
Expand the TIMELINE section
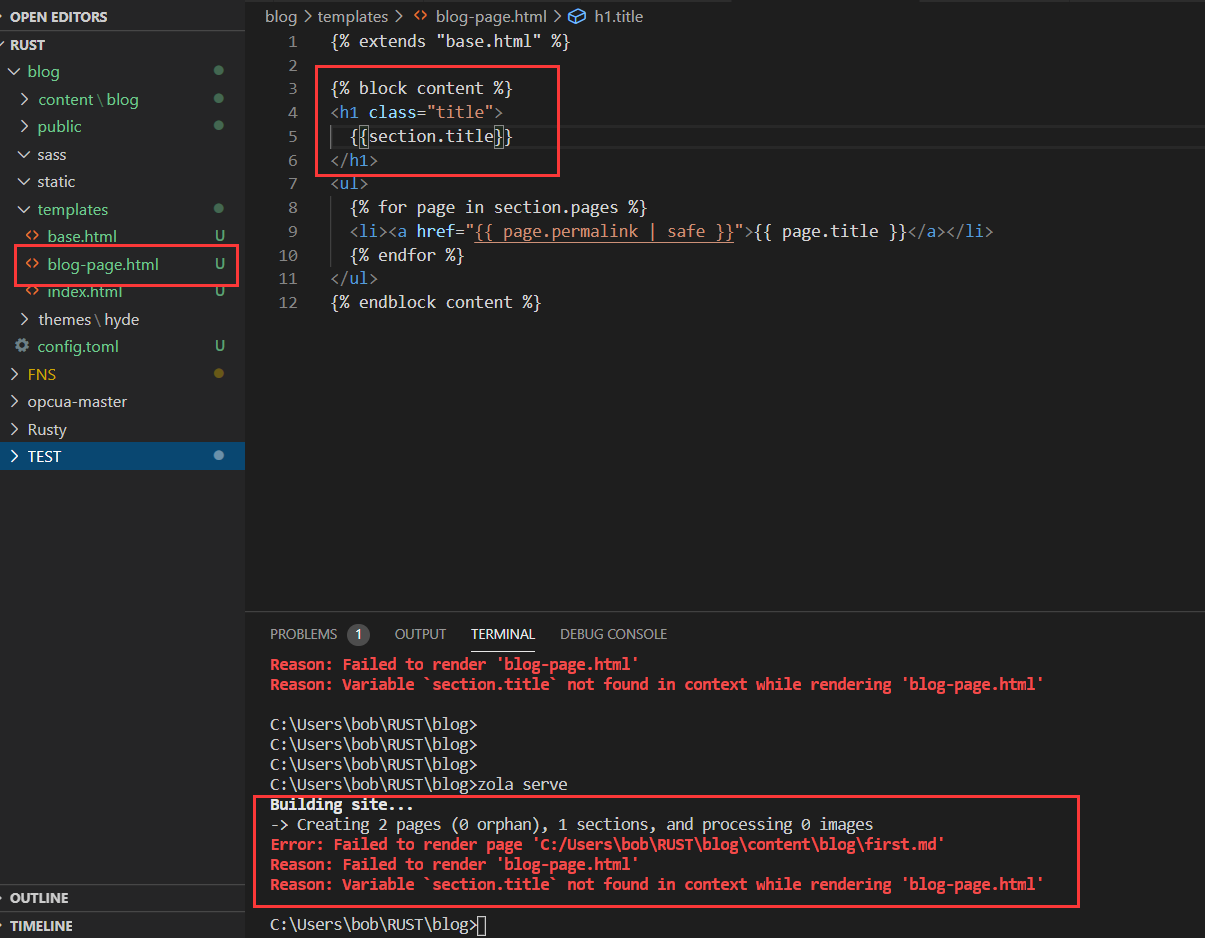[40, 925]
